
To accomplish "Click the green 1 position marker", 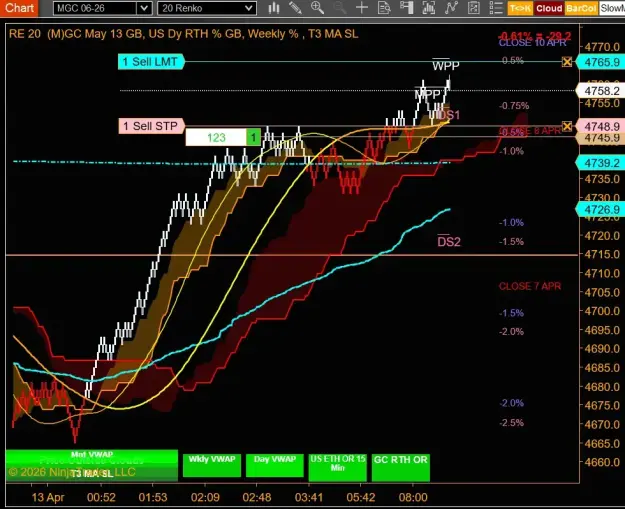I will point(253,138).
